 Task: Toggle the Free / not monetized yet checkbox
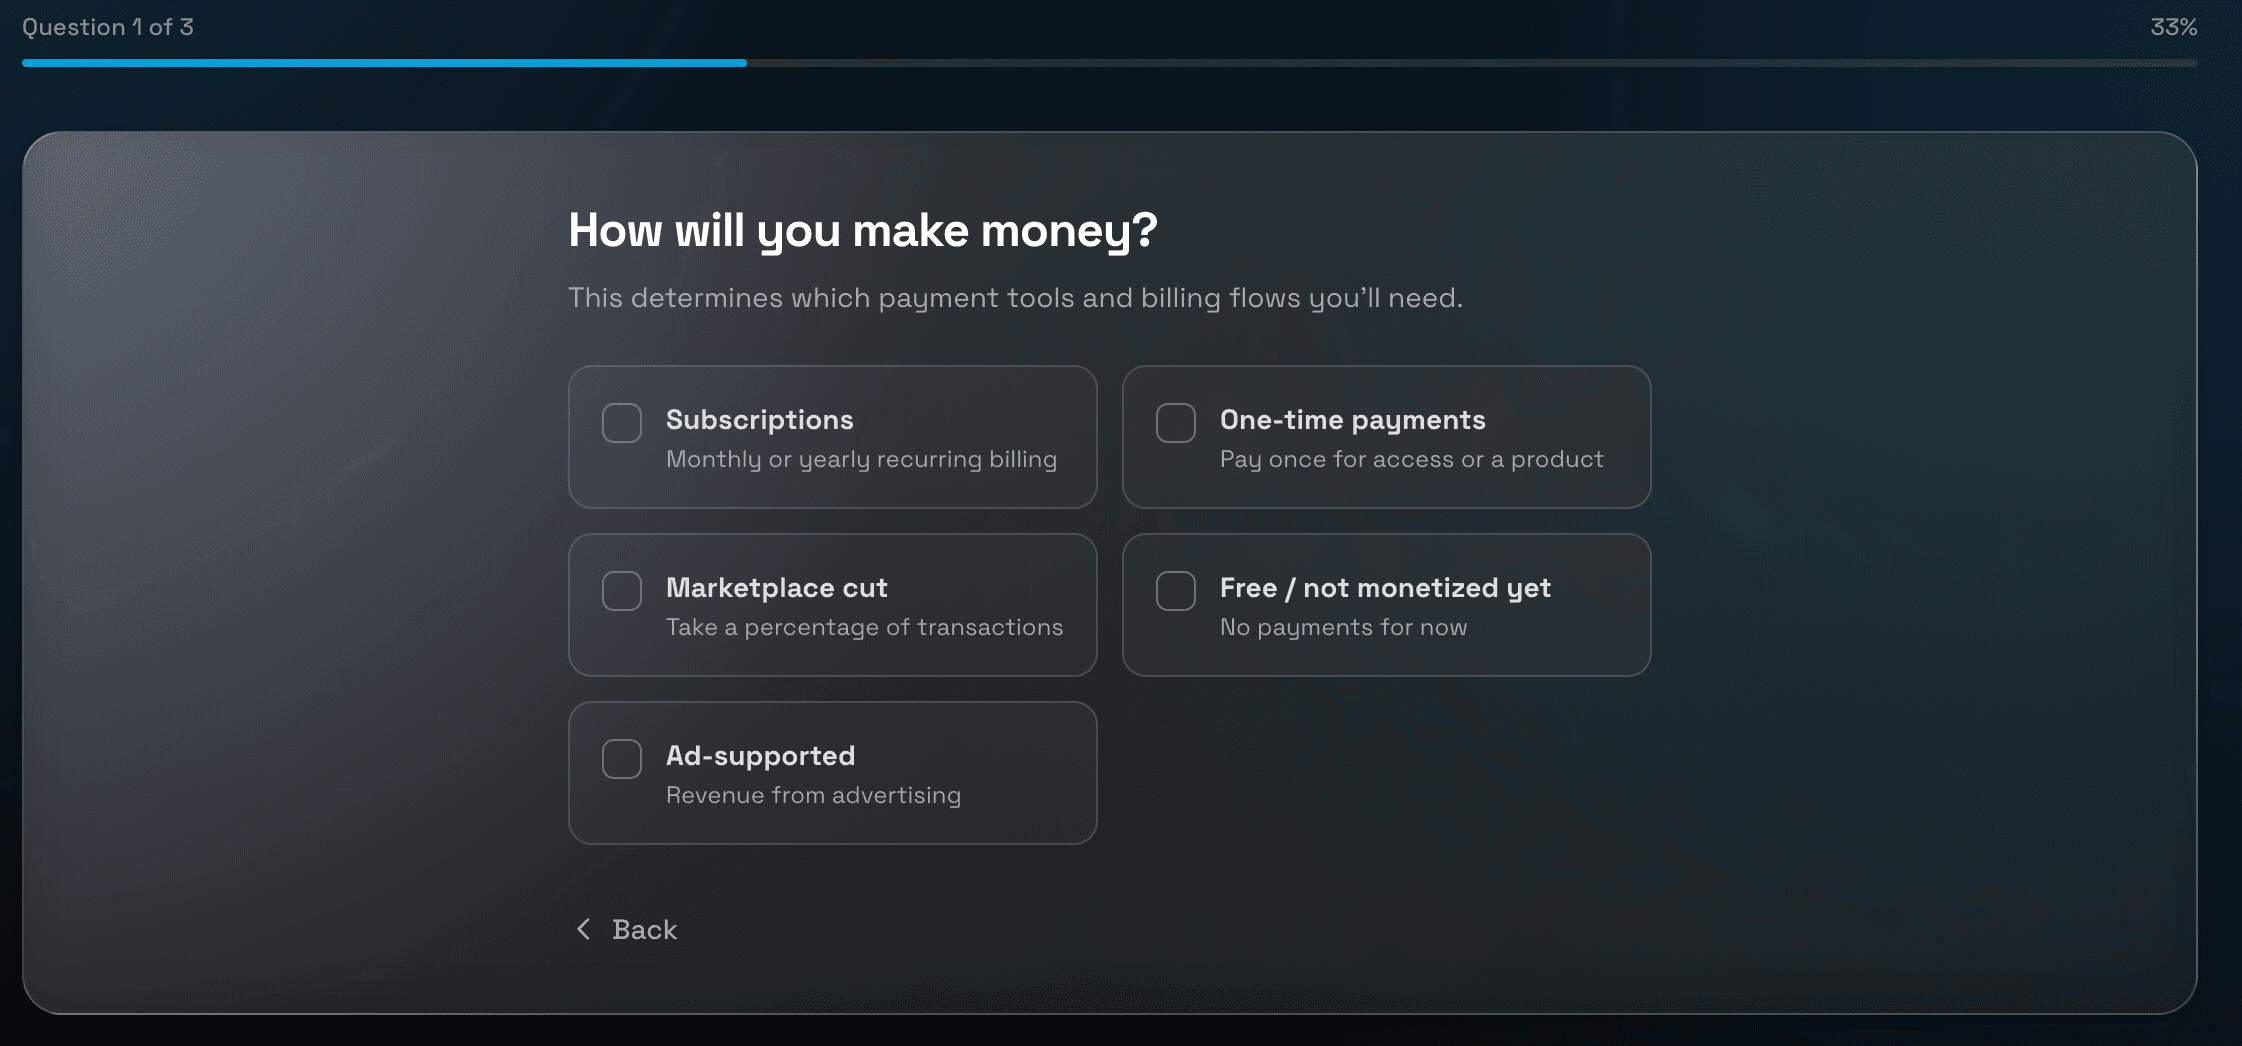1175,591
